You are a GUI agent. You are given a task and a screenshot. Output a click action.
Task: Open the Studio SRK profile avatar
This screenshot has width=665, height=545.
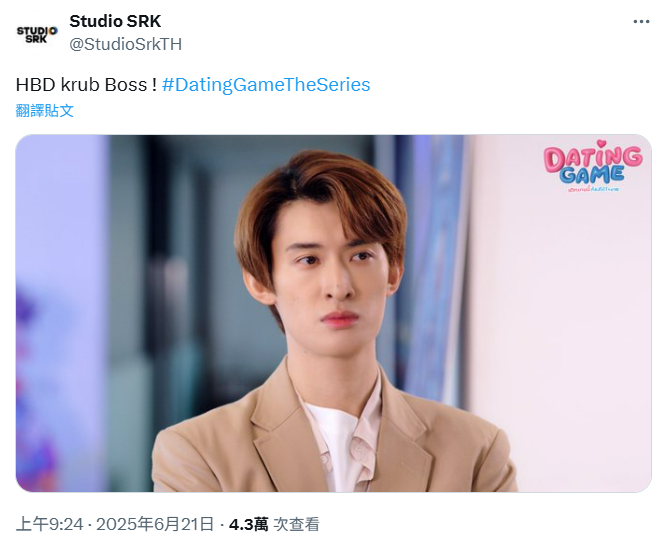point(37,34)
